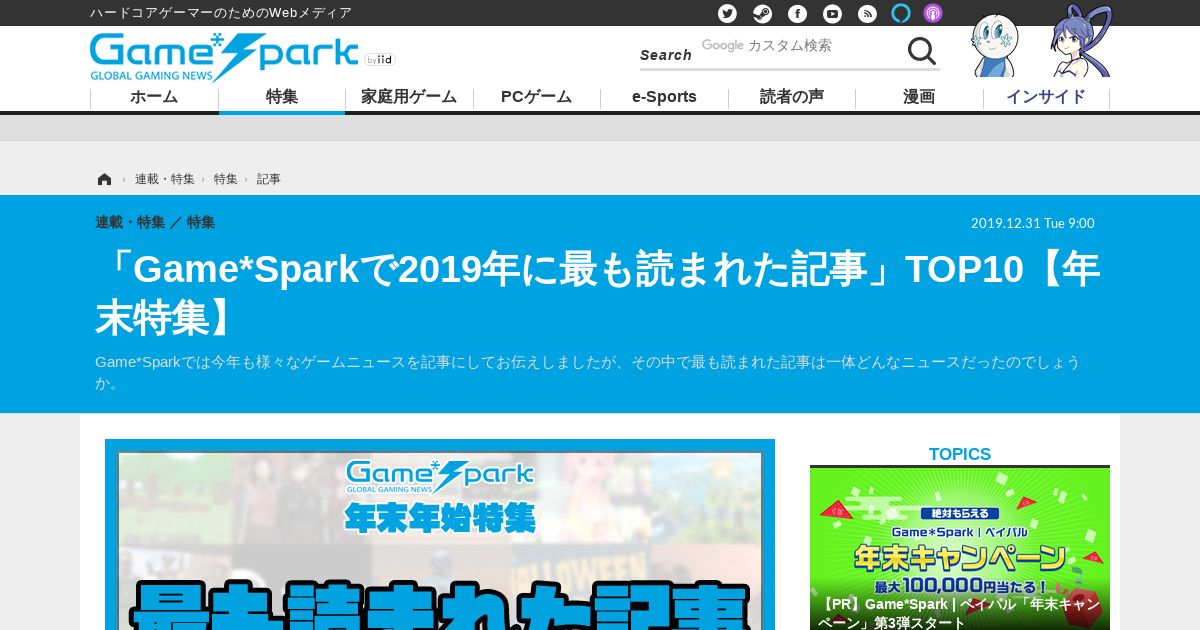Click the white round mascot character

tap(994, 46)
